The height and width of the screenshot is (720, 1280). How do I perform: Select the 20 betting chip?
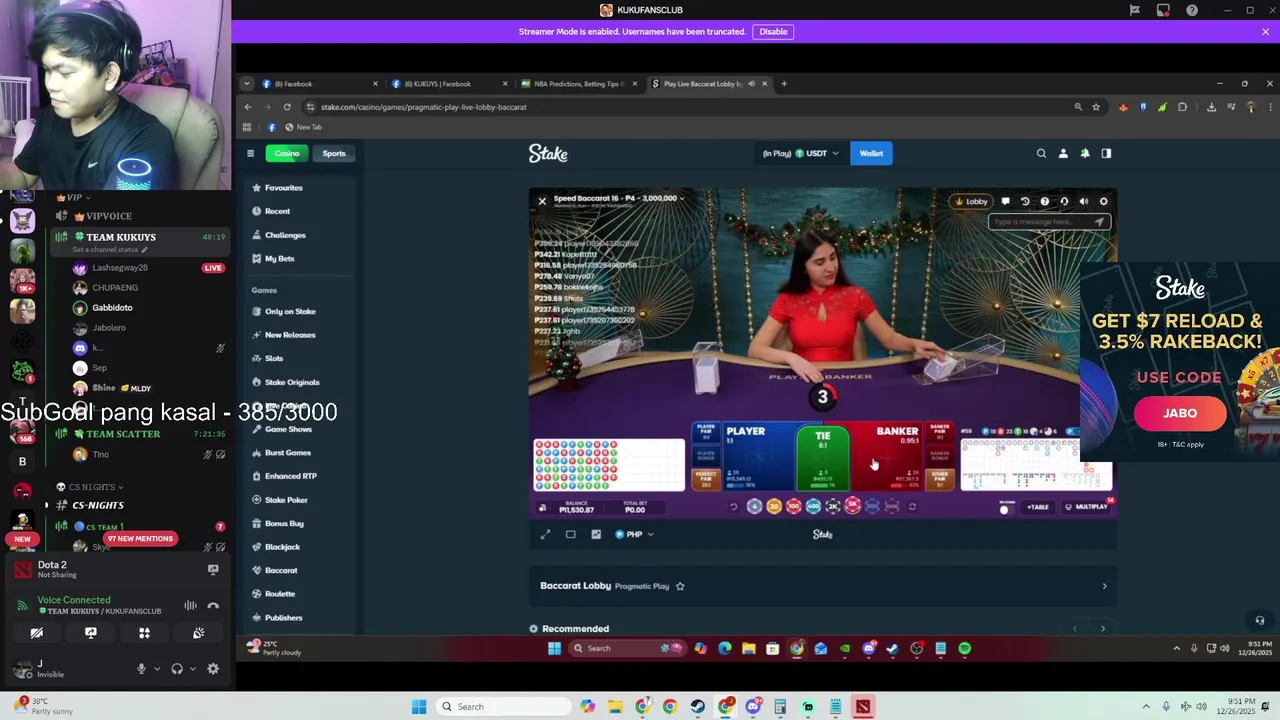(x=774, y=507)
